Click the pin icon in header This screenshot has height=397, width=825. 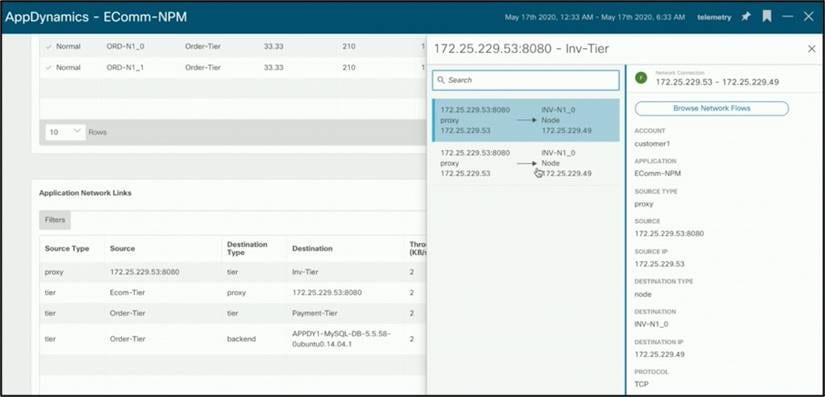coord(746,17)
